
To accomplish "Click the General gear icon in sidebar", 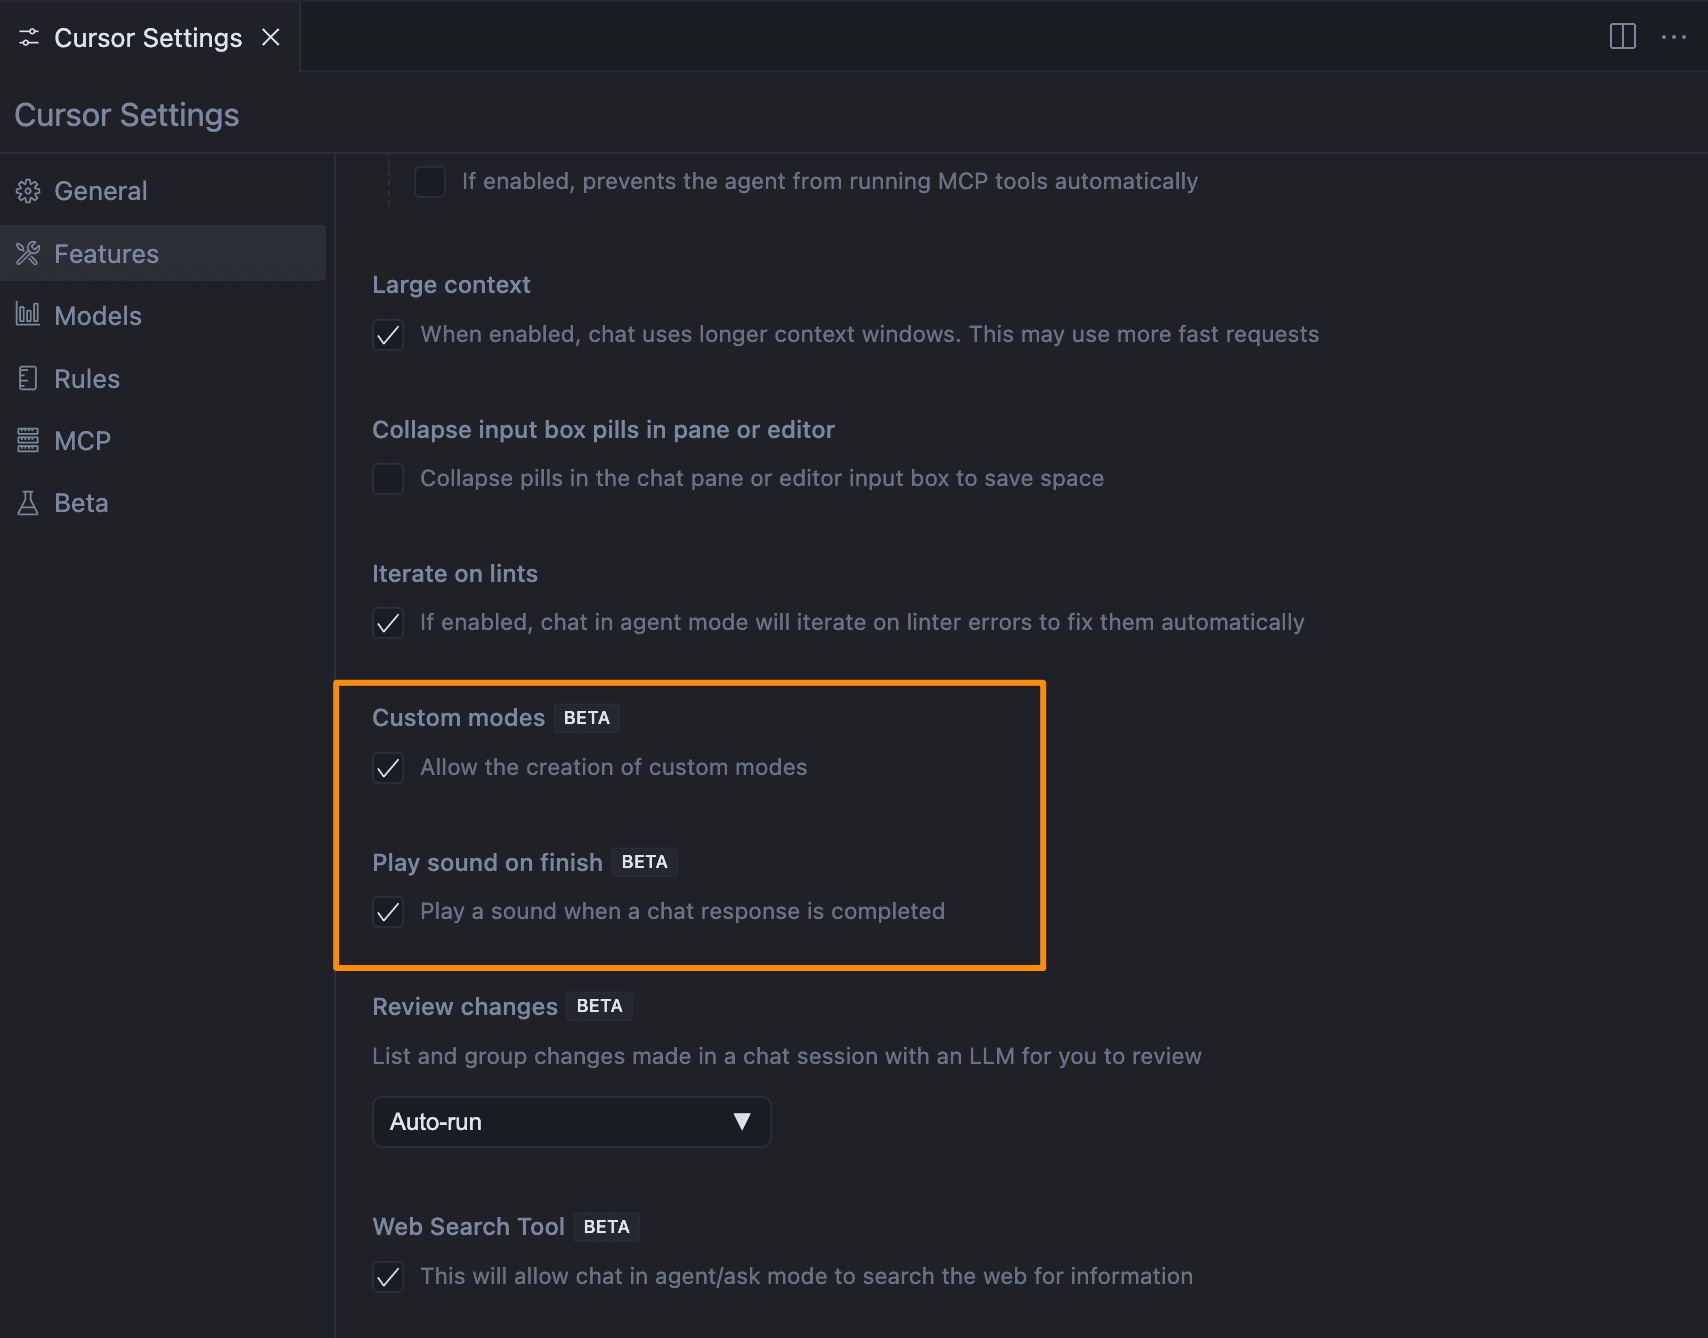I will pos(28,191).
